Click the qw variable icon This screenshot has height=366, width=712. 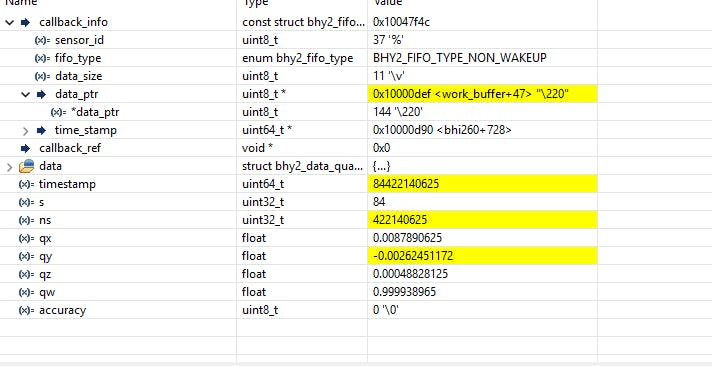pos(26,292)
